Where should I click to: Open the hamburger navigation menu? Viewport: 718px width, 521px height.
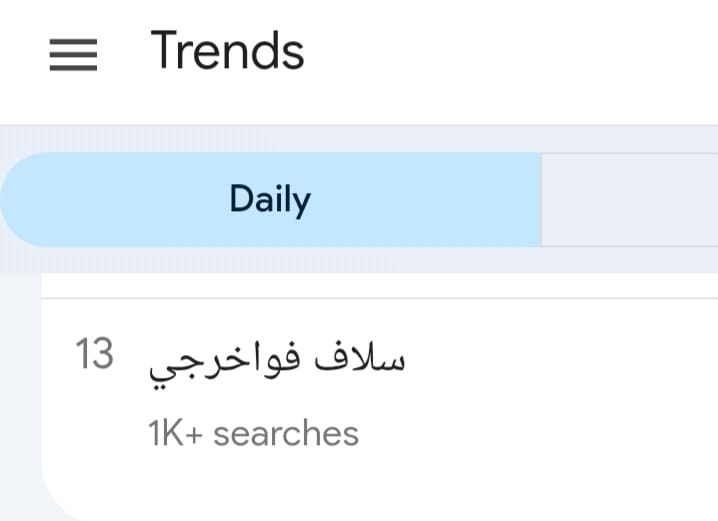73,54
